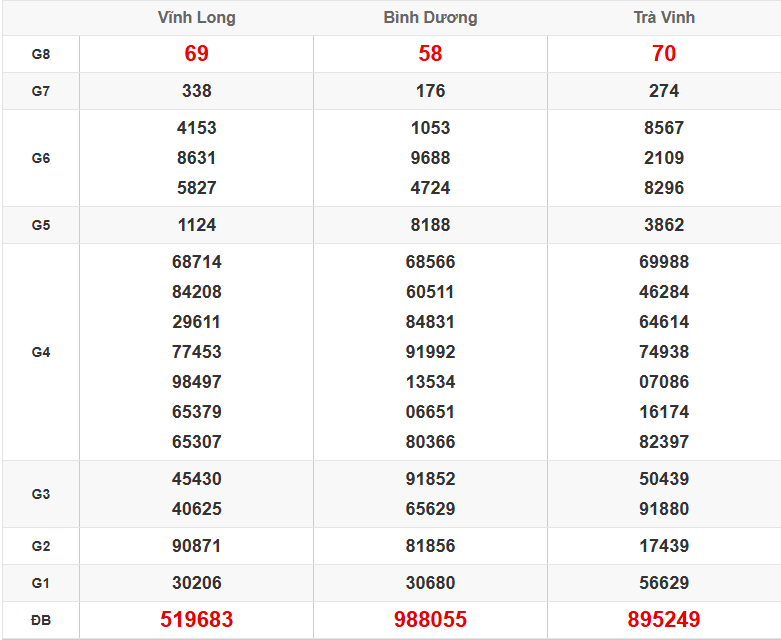Click Trà Vinh's red G8 number 70
781x640 pixels.
pos(664,54)
